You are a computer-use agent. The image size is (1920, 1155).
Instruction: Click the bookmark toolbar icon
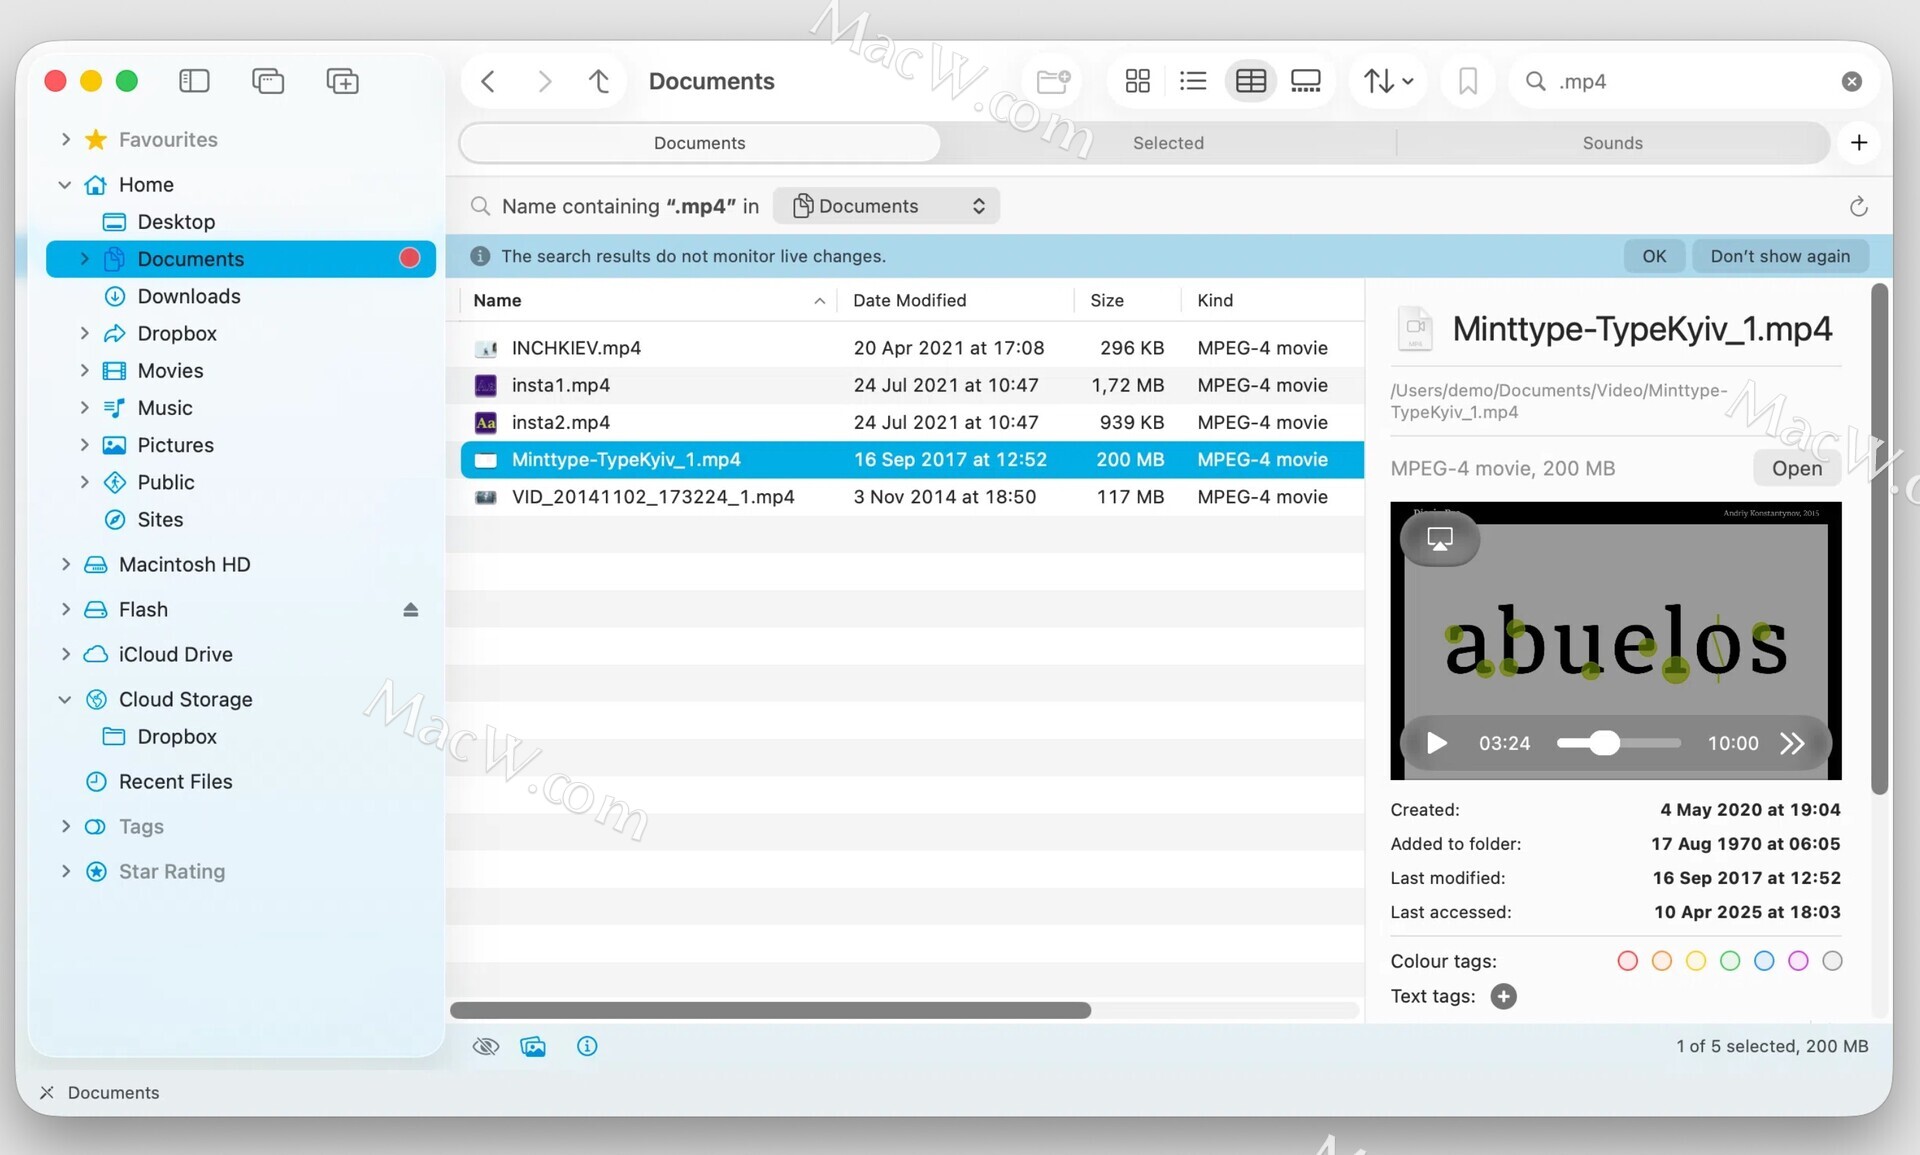coord(1467,81)
